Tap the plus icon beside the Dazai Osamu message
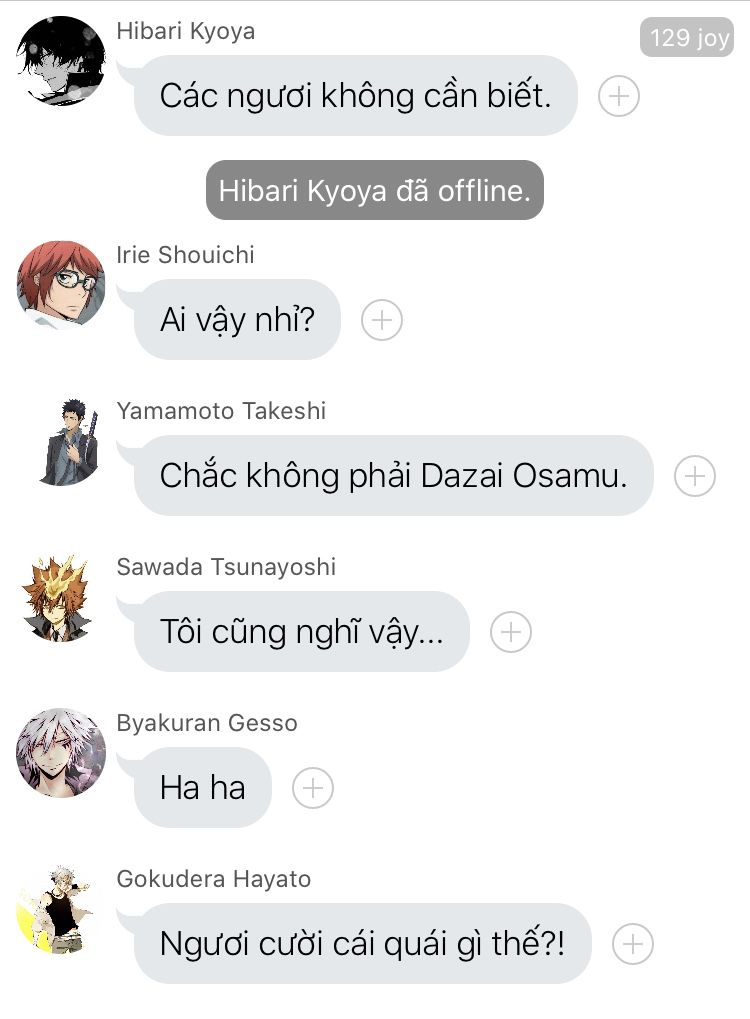Screen dimensions: 750x1019 pyautogui.click(x=695, y=476)
